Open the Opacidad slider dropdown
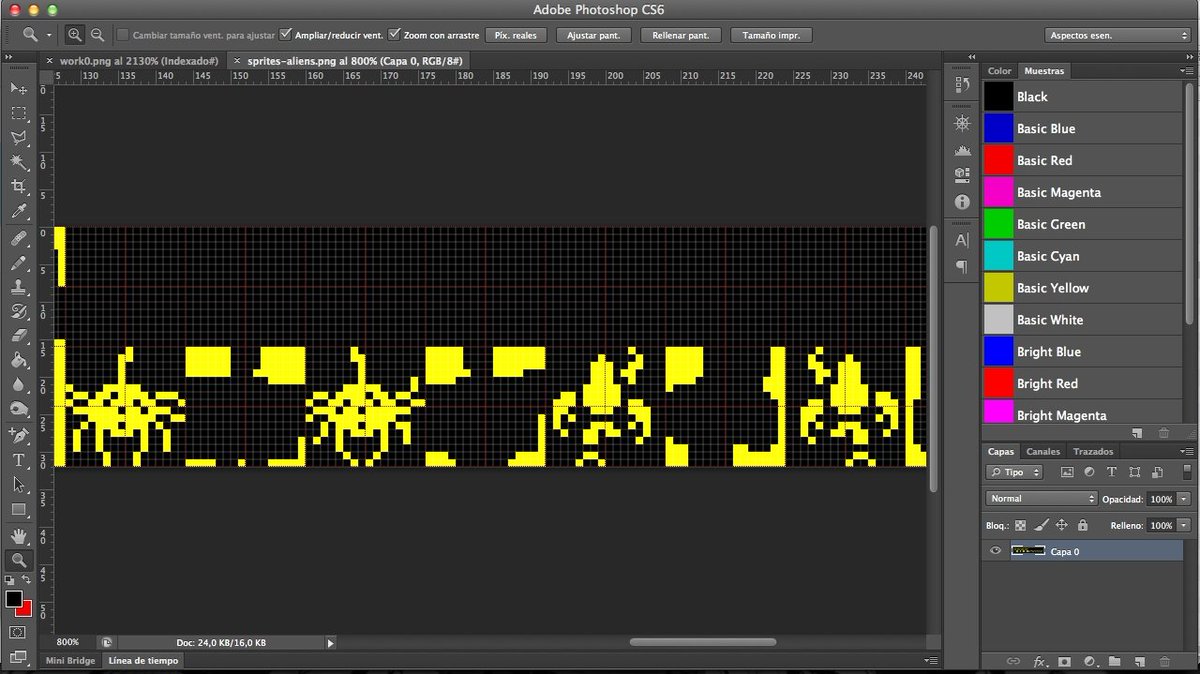The width and height of the screenshot is (1200, 674). pos(1184,498)
